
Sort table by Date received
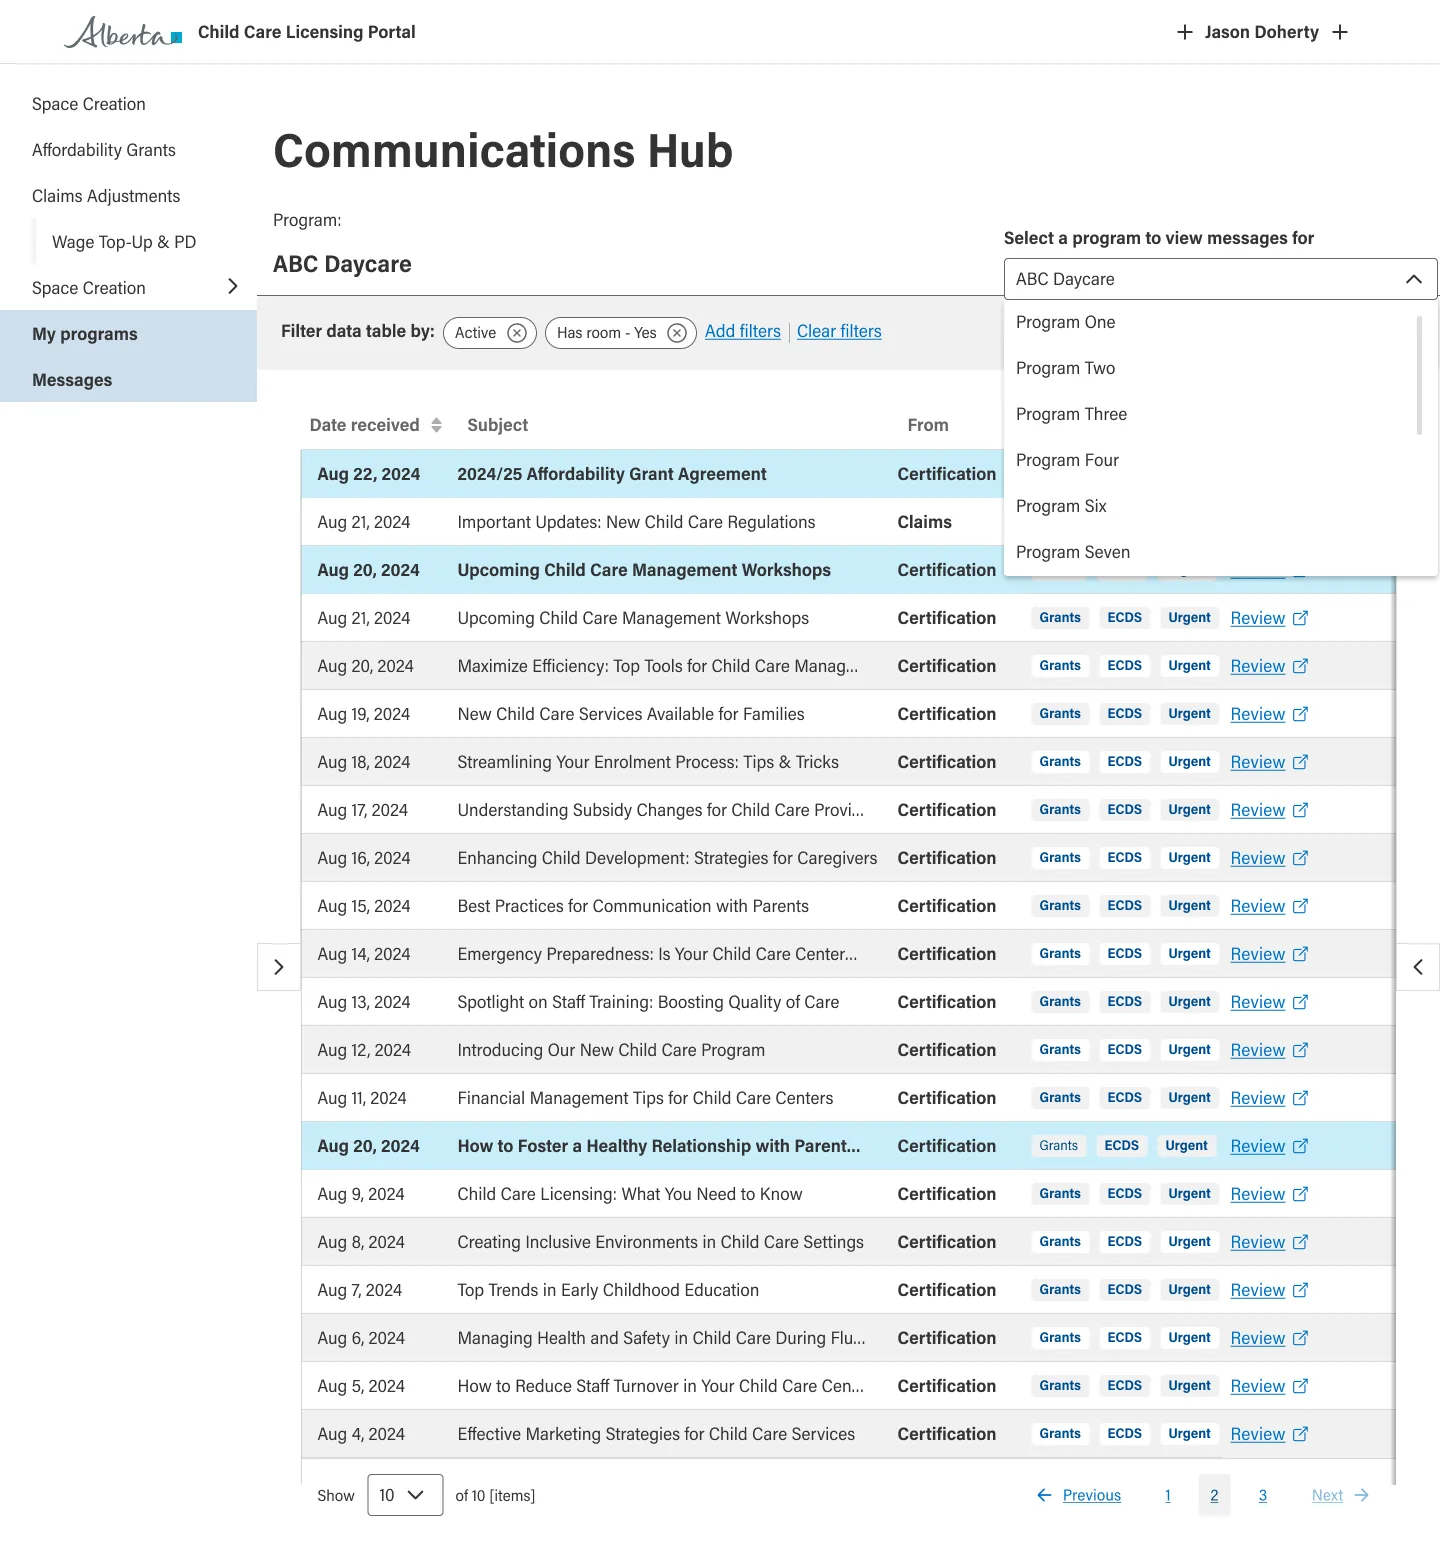(436, 425)
